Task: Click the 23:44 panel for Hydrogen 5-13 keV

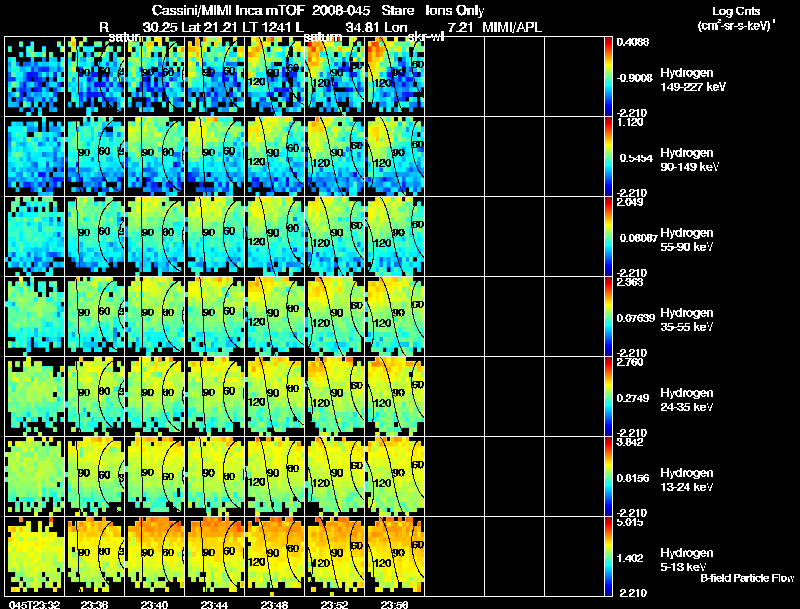Action: tap(215, 557)
